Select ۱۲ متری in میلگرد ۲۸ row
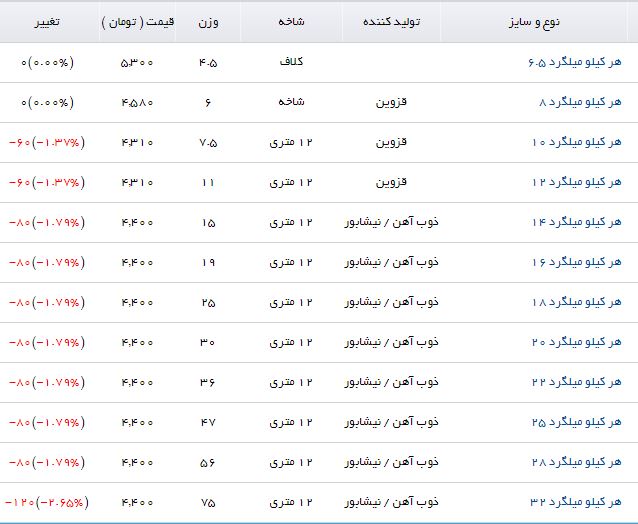This screenshot has height=524, width=638. [x=291, y=463]
